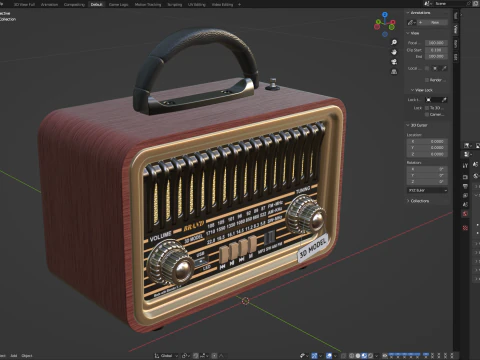Click the Pan view hand icon
The height and width of the screenshot is (360, 480).
point(394,52)
